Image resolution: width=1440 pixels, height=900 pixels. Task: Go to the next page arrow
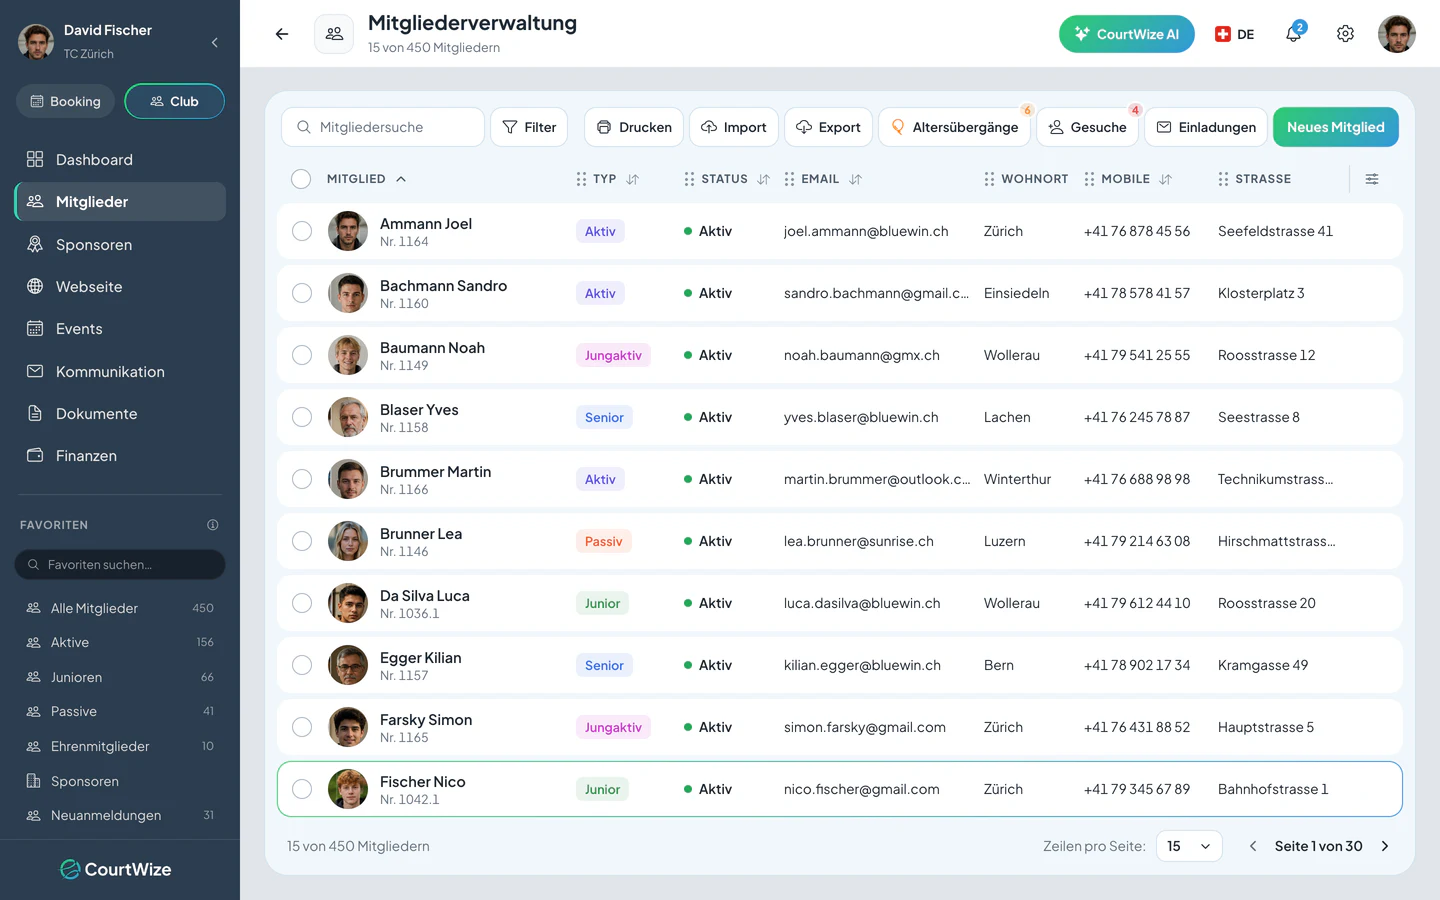pyautogui.click(x=1385, y=846)
